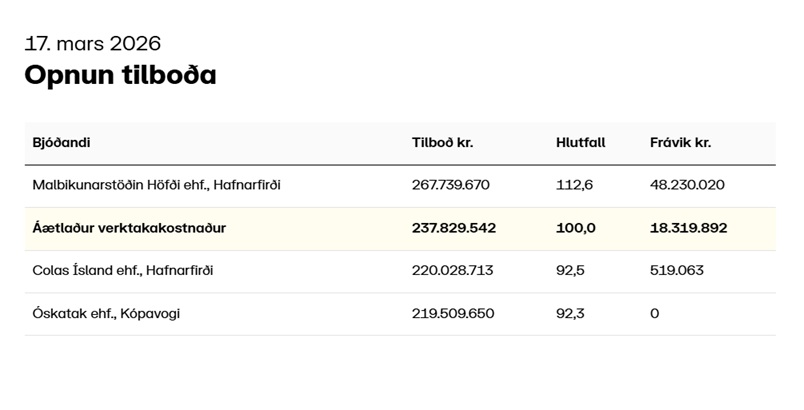This screenshot has height=410, width=804.
Task: Click percentage value 92,3
Action: 571,313
